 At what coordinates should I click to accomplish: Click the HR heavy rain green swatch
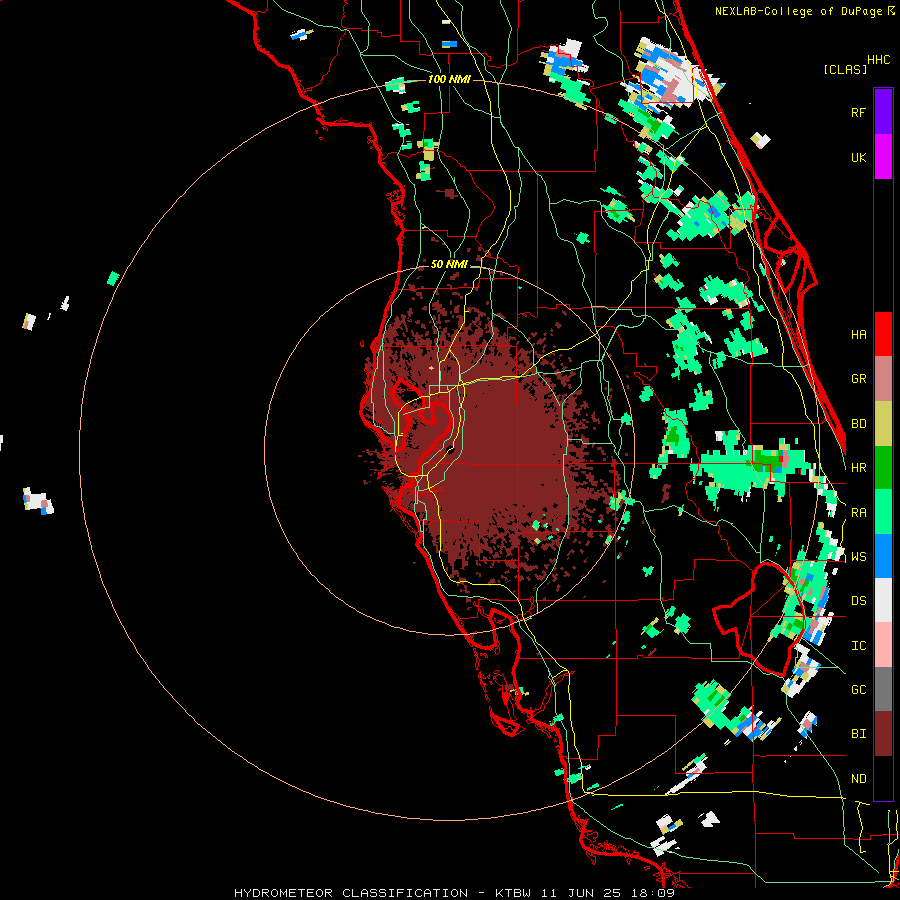883,468
